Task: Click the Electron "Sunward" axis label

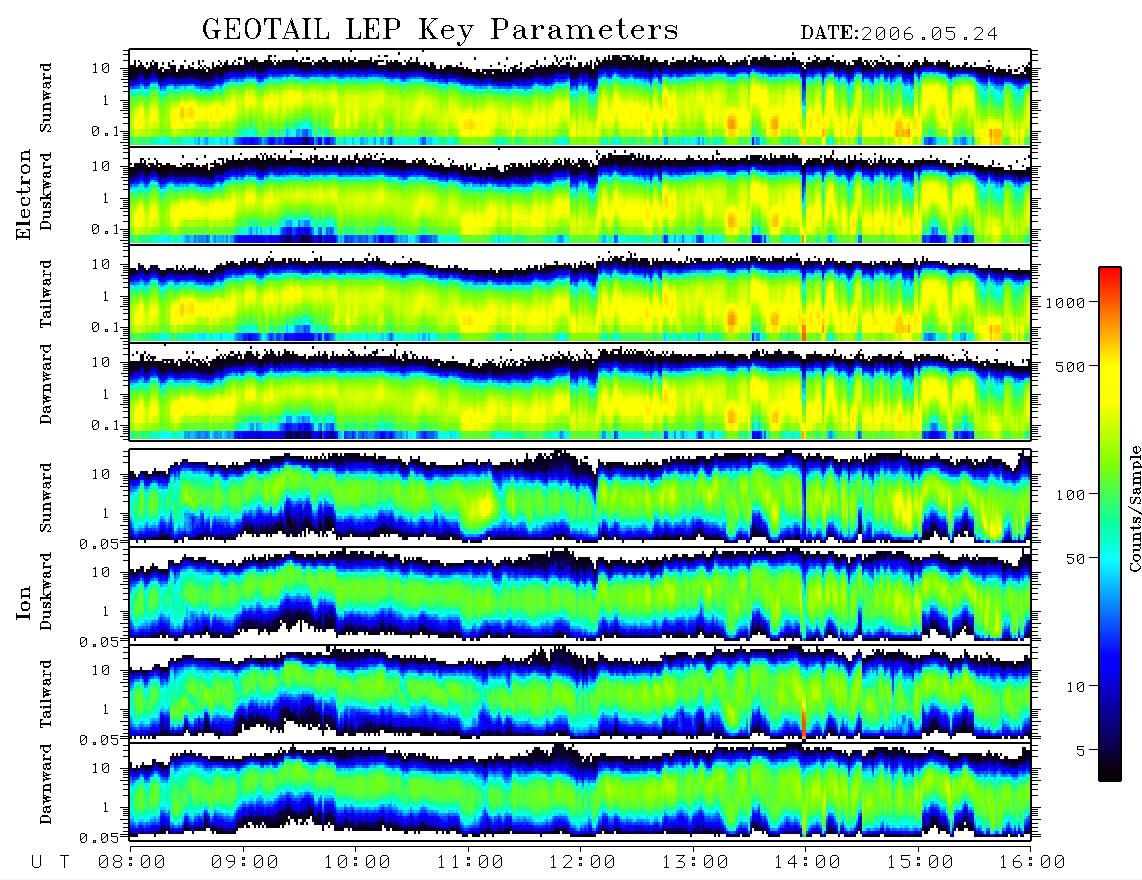Action: (46, 98)
